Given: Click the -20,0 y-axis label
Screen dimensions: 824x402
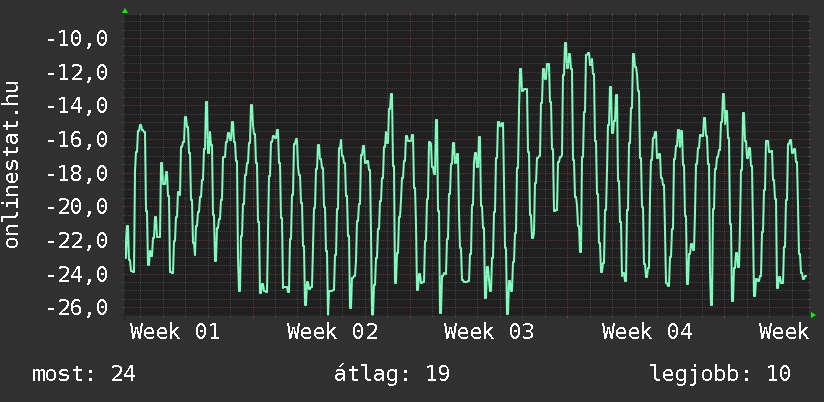Looking at the screenshot, I should click(x=77, y=207).
